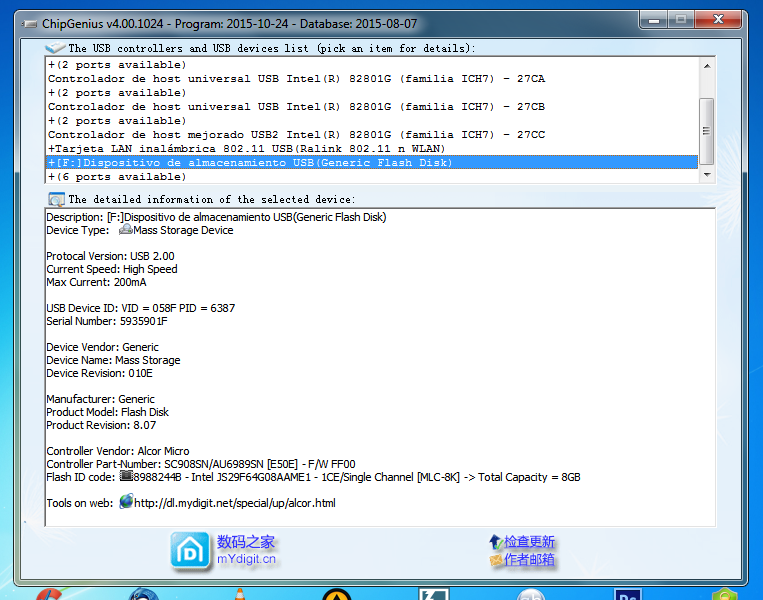Click the Mass Storage Device type icon
This screenshot has width=763, height=600.
tap(126, 229)
